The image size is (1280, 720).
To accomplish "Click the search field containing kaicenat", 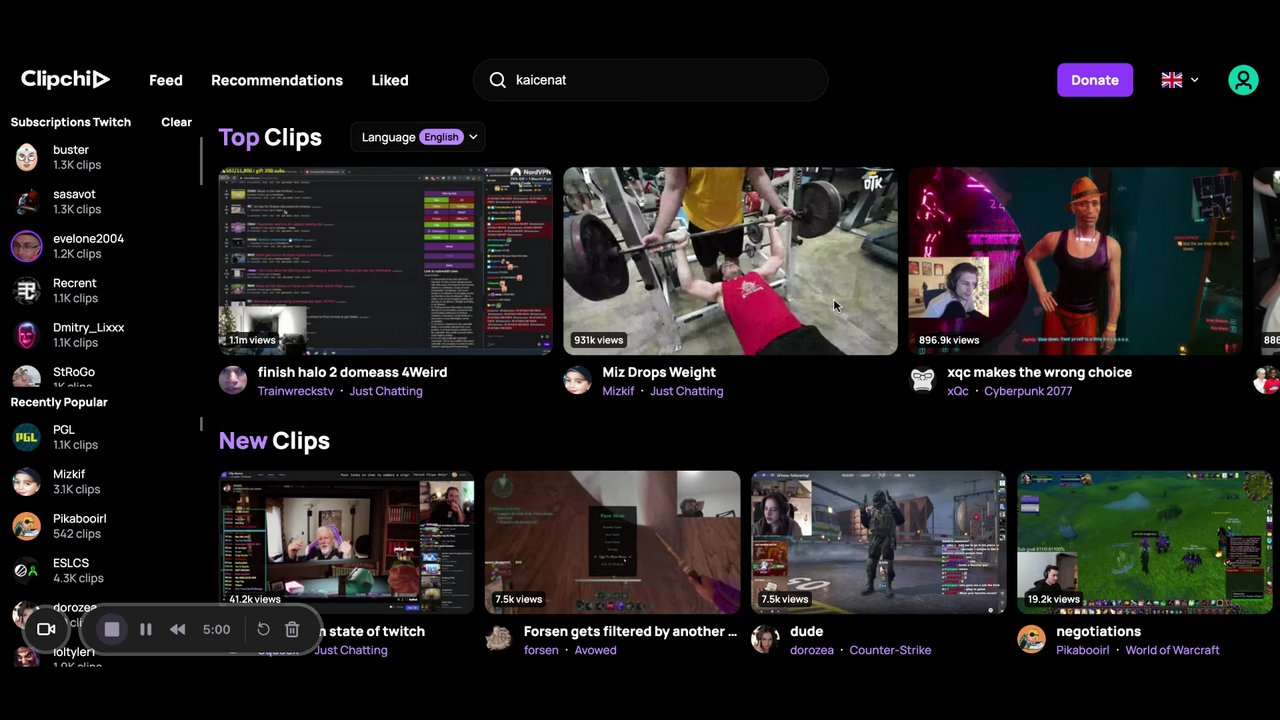I will [x=650, y=80].
